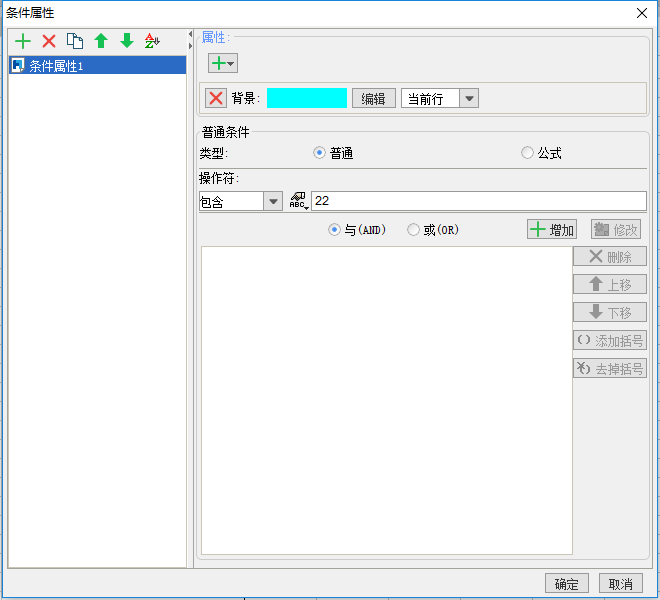Move condition attribute up with green arrow
660x600 pixels.
click(x=101, y=41)
